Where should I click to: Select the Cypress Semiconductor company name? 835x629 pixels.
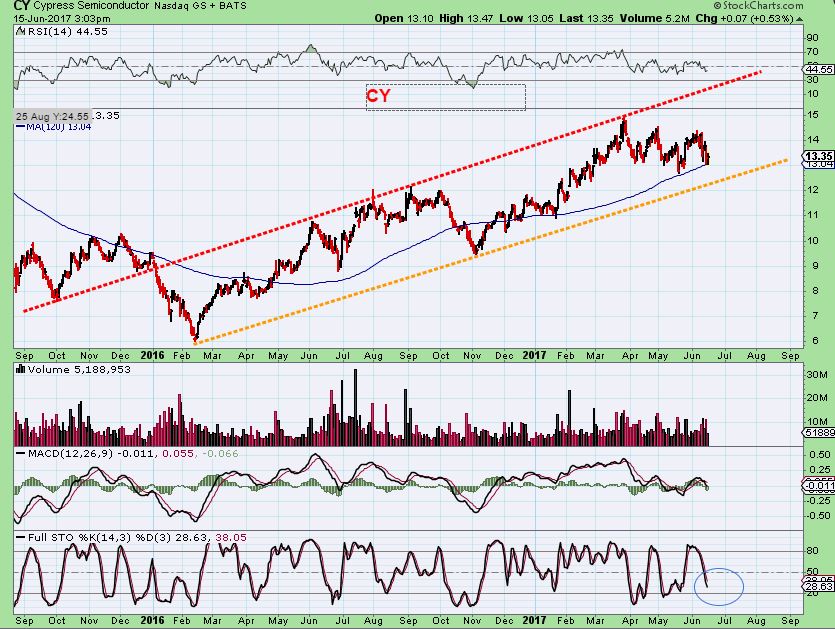92,6
